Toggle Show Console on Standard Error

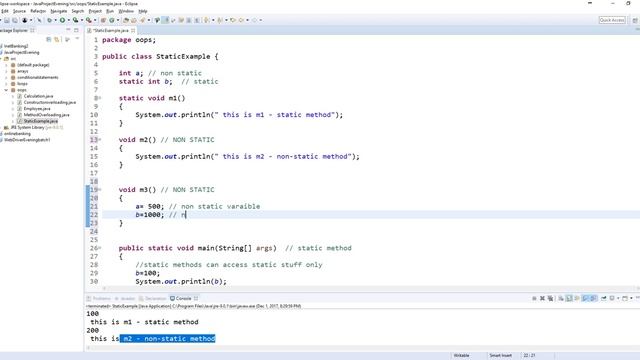tap(593, 298)
